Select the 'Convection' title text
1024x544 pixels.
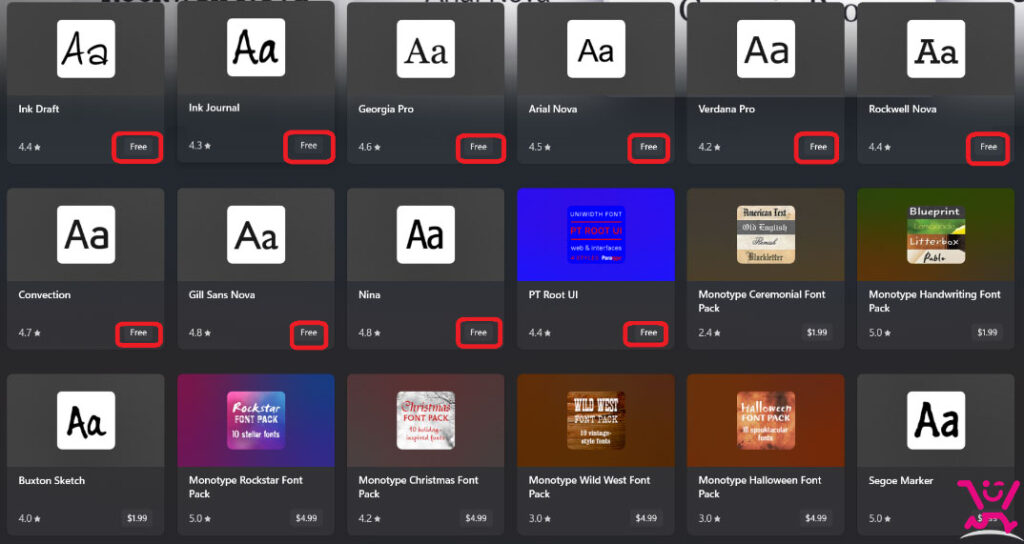pos(44,295)
